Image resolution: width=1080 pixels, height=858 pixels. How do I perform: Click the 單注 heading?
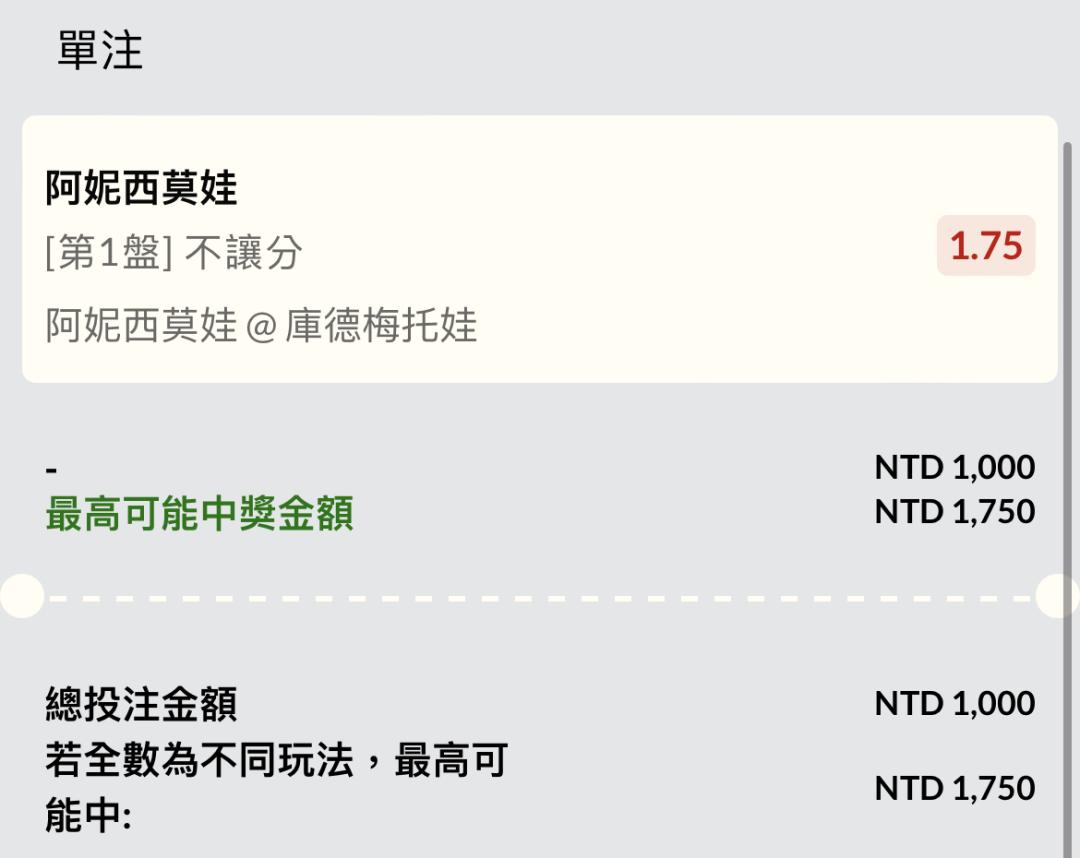[100, 50]
